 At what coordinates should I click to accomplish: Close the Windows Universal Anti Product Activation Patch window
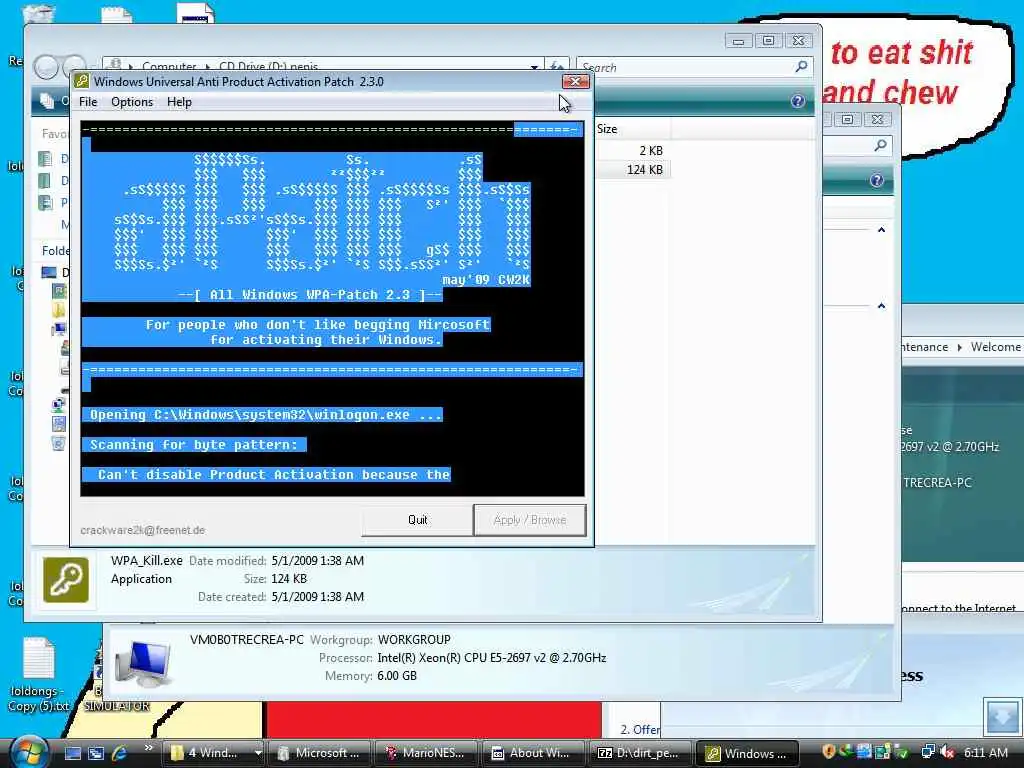click(x=575, y=82)
